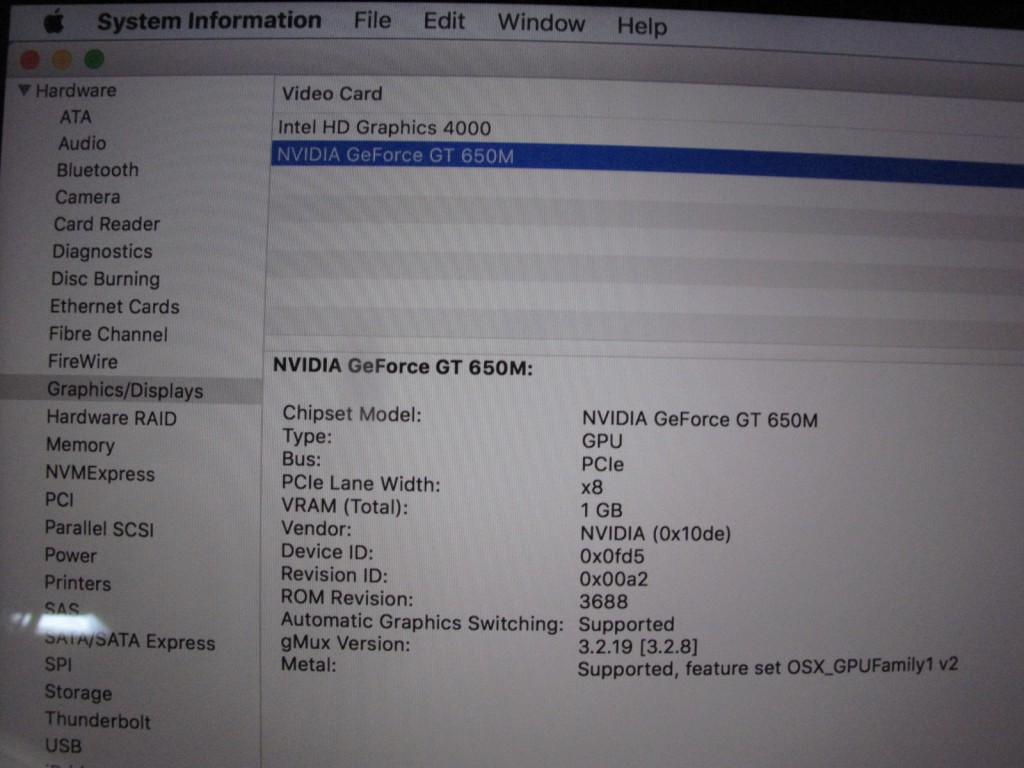
Task: Click the Chipset Model value NVIDIA GeForce GT 650M
Action: pyautogui.click(x=699, y=419)
